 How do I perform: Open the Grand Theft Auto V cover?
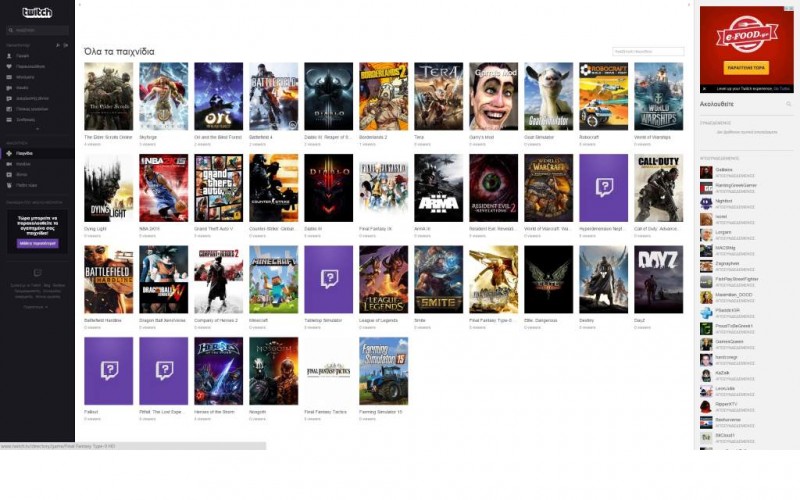(218, 188)
